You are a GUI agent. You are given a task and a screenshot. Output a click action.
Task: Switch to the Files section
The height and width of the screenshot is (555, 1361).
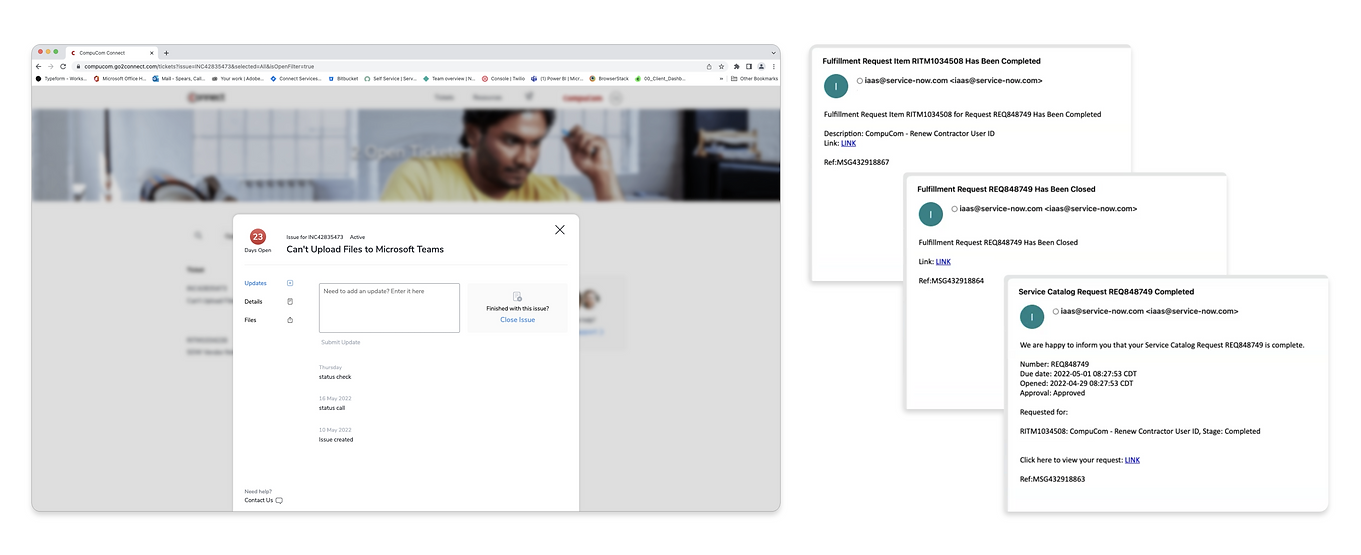(250, 320)
